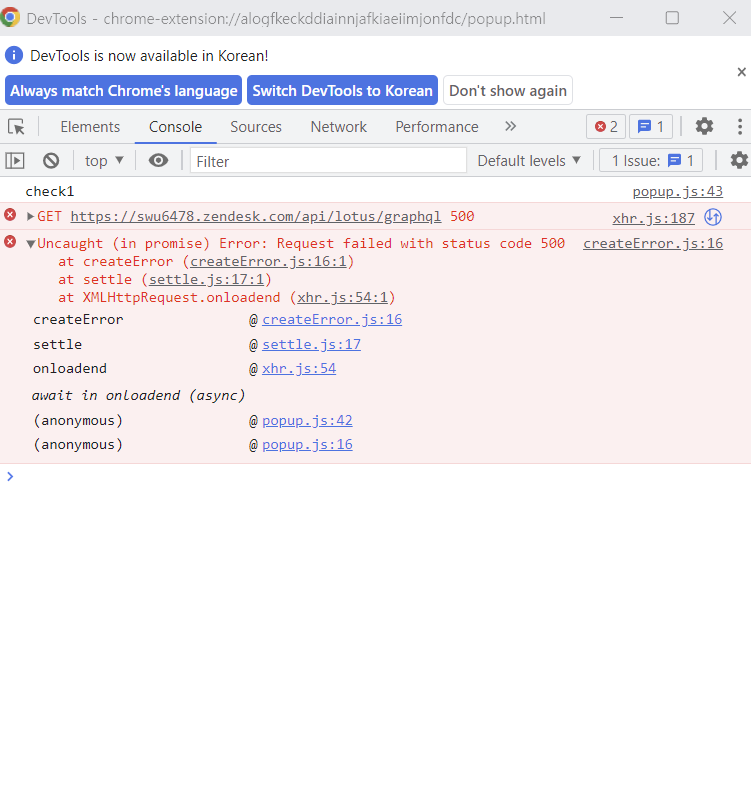
Task: Focus the console Filter input
Action: tap(328, 161)
